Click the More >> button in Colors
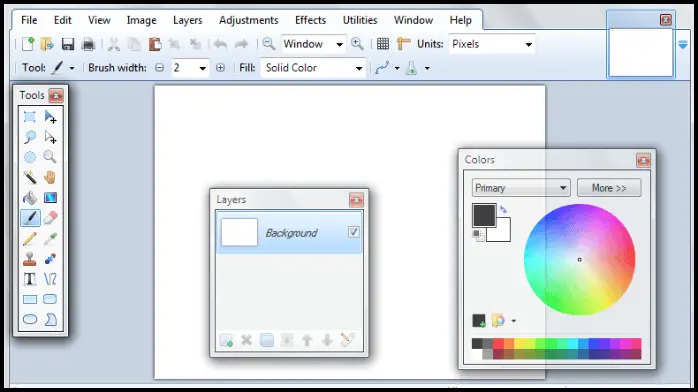 point(609,188)
